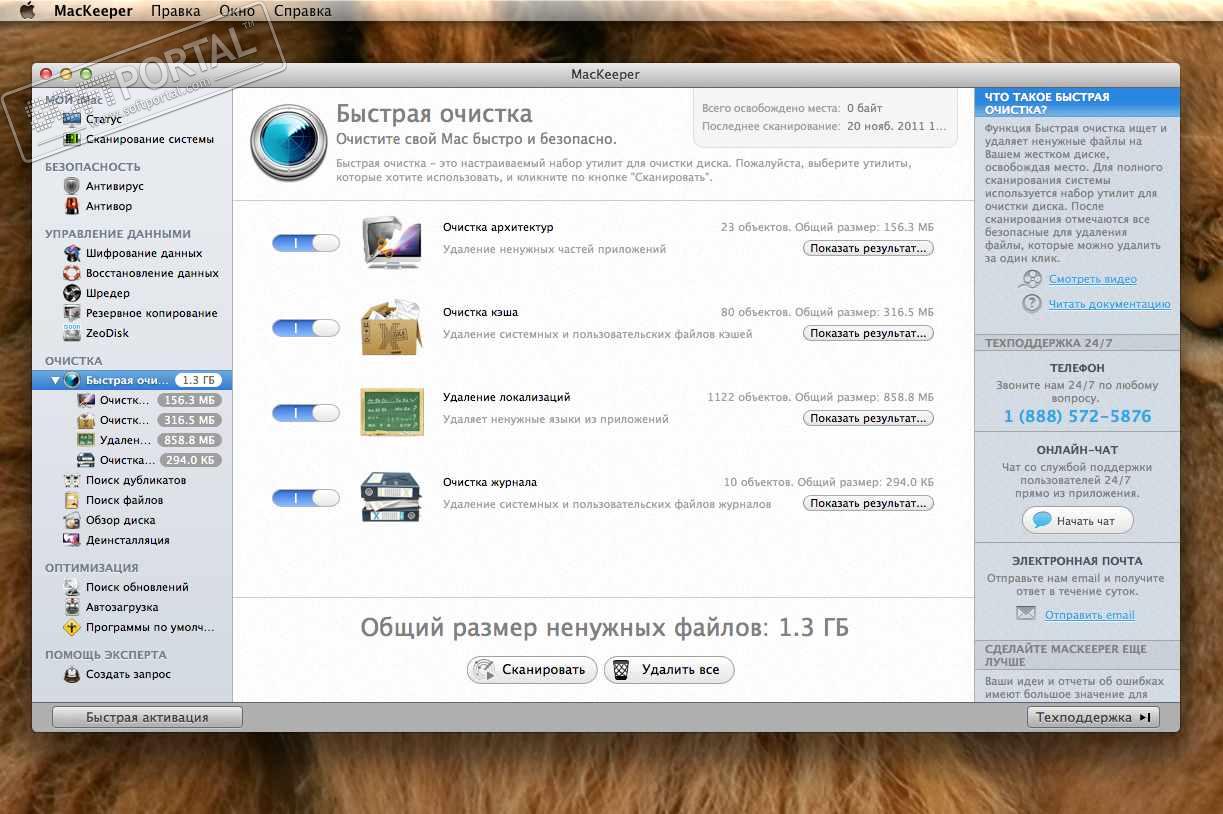This screenshot has width=1223, height=814.
Task: Click the Шифрование данных icon
Action: pos(71,253)
